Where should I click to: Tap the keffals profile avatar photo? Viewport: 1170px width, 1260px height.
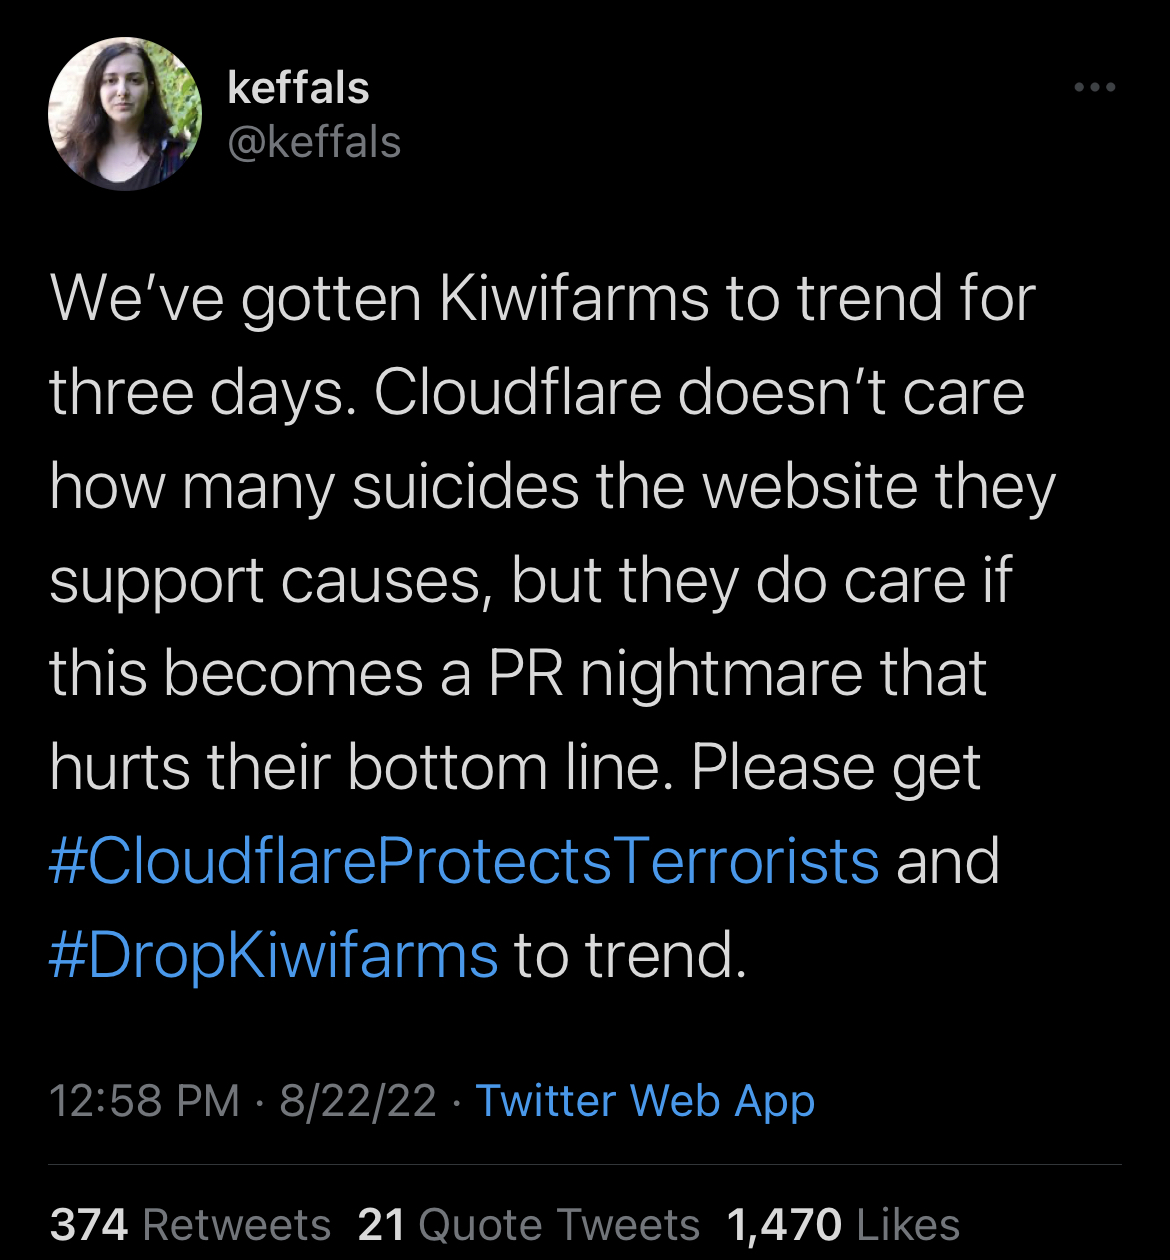[124, 114]
